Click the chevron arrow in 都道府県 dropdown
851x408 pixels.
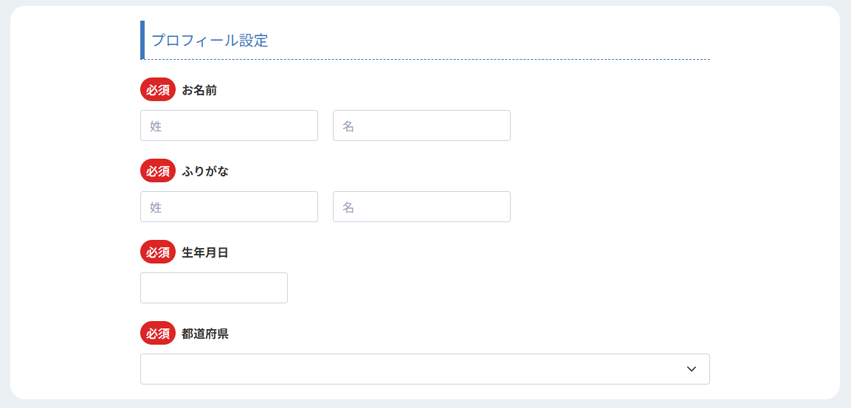pyautogui.click(x=691, y=369)
